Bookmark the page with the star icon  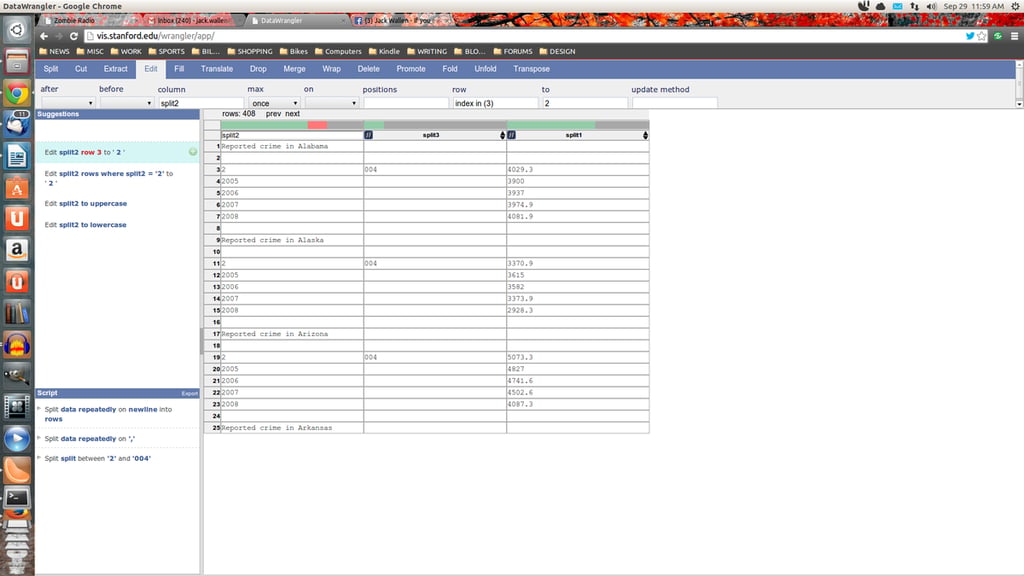click(x=982, y=36)
